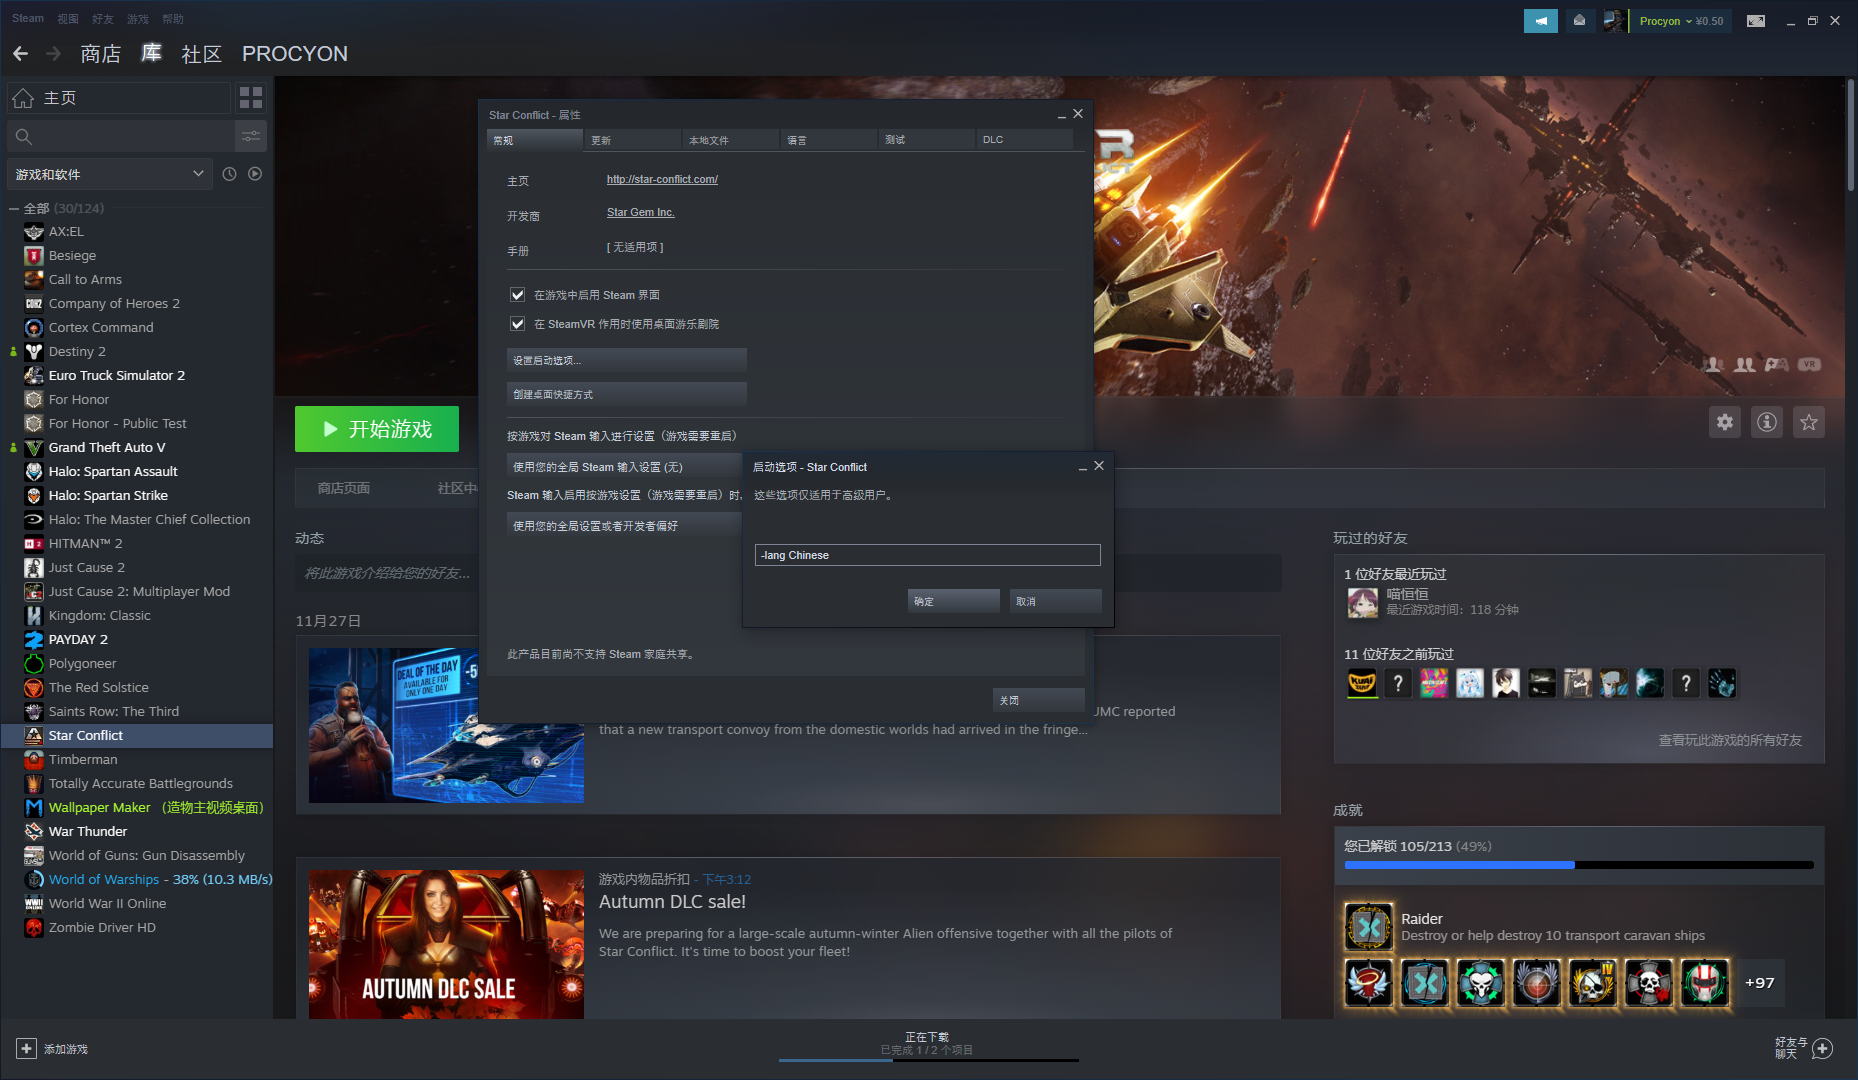Open Procyon account dropdown

coord(1681,21)
